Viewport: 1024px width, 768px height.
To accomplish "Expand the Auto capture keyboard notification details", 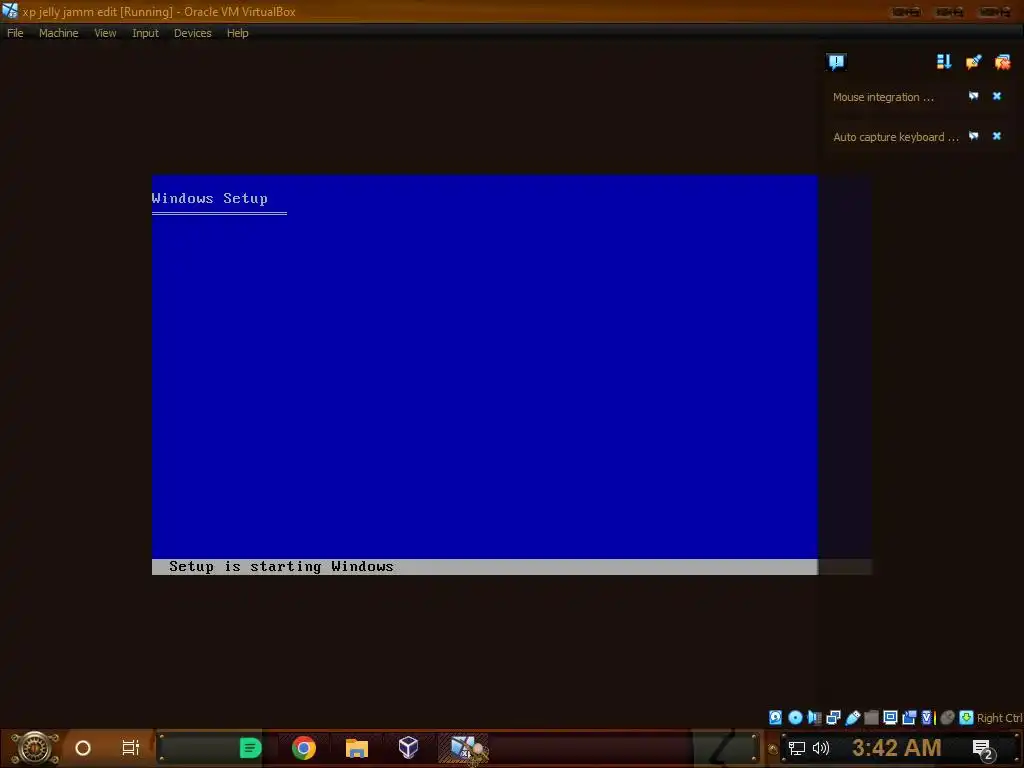I will [x=973, y=136].
